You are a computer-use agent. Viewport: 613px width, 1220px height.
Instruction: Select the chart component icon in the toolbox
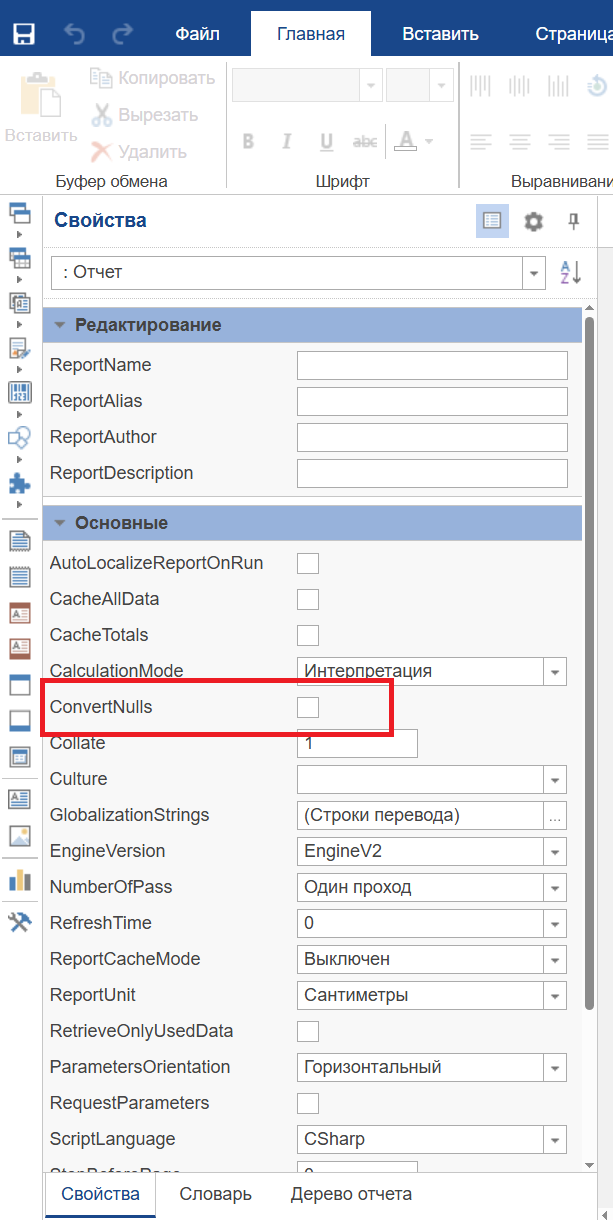point(20,880)
